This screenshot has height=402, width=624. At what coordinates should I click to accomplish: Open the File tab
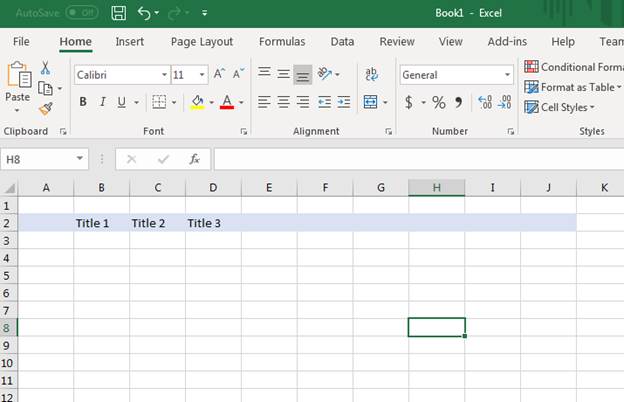coord(21,41)
